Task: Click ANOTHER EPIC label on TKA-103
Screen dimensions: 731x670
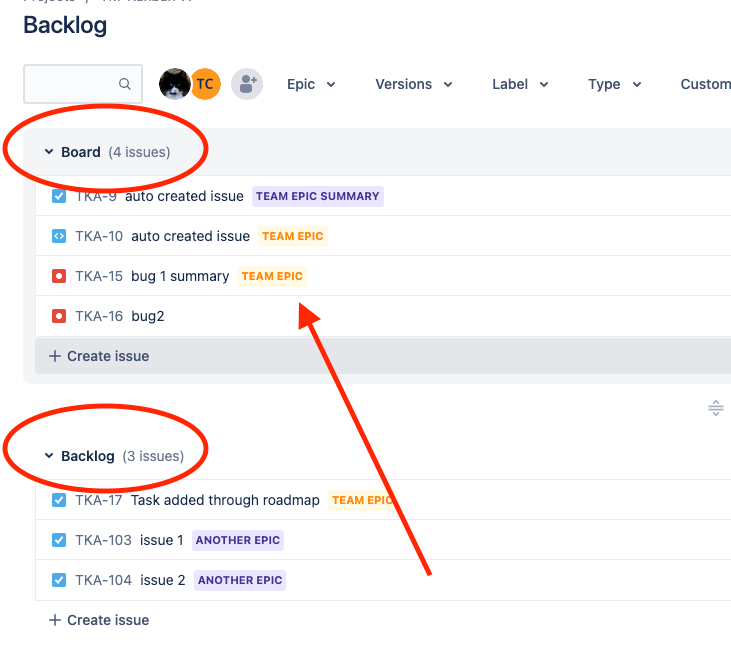Action: tap(238, 540)
